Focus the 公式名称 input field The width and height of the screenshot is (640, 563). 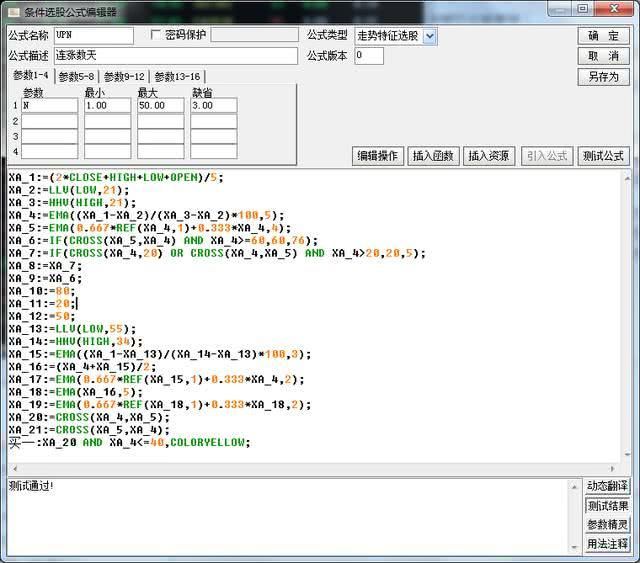pos(94,36)
